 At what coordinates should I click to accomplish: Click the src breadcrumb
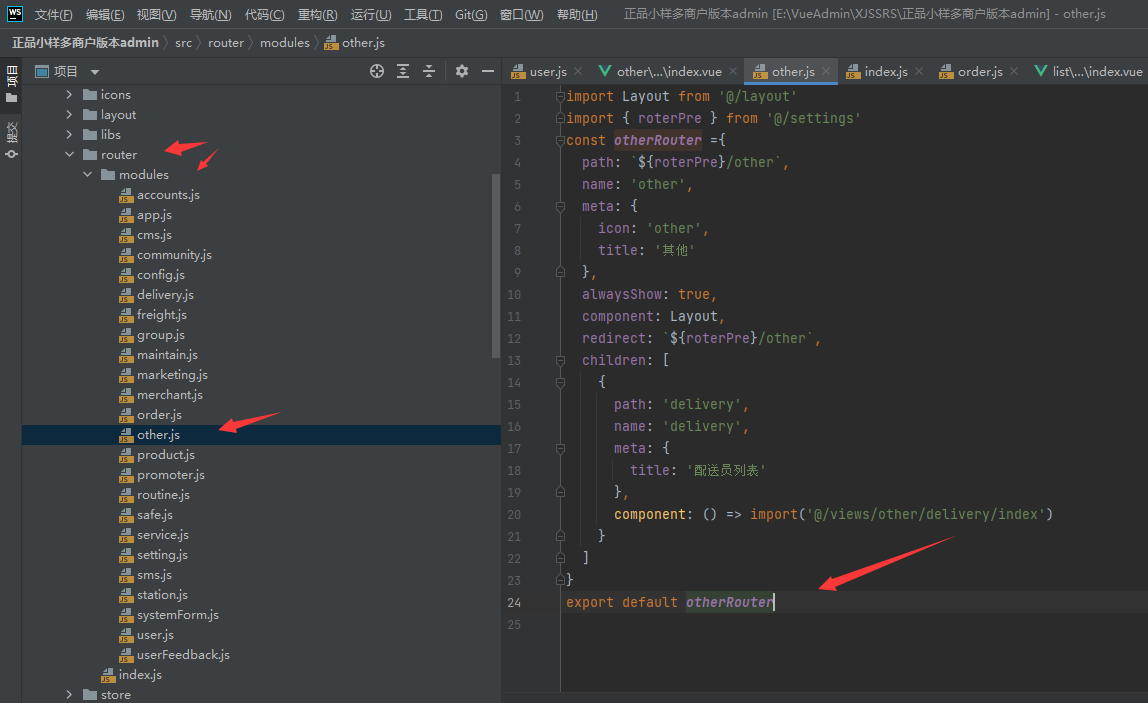tap(183, 42)
